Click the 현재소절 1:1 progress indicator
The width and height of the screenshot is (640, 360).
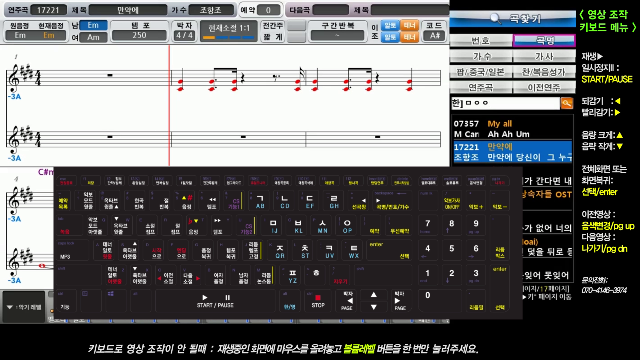tap(229, 31)
